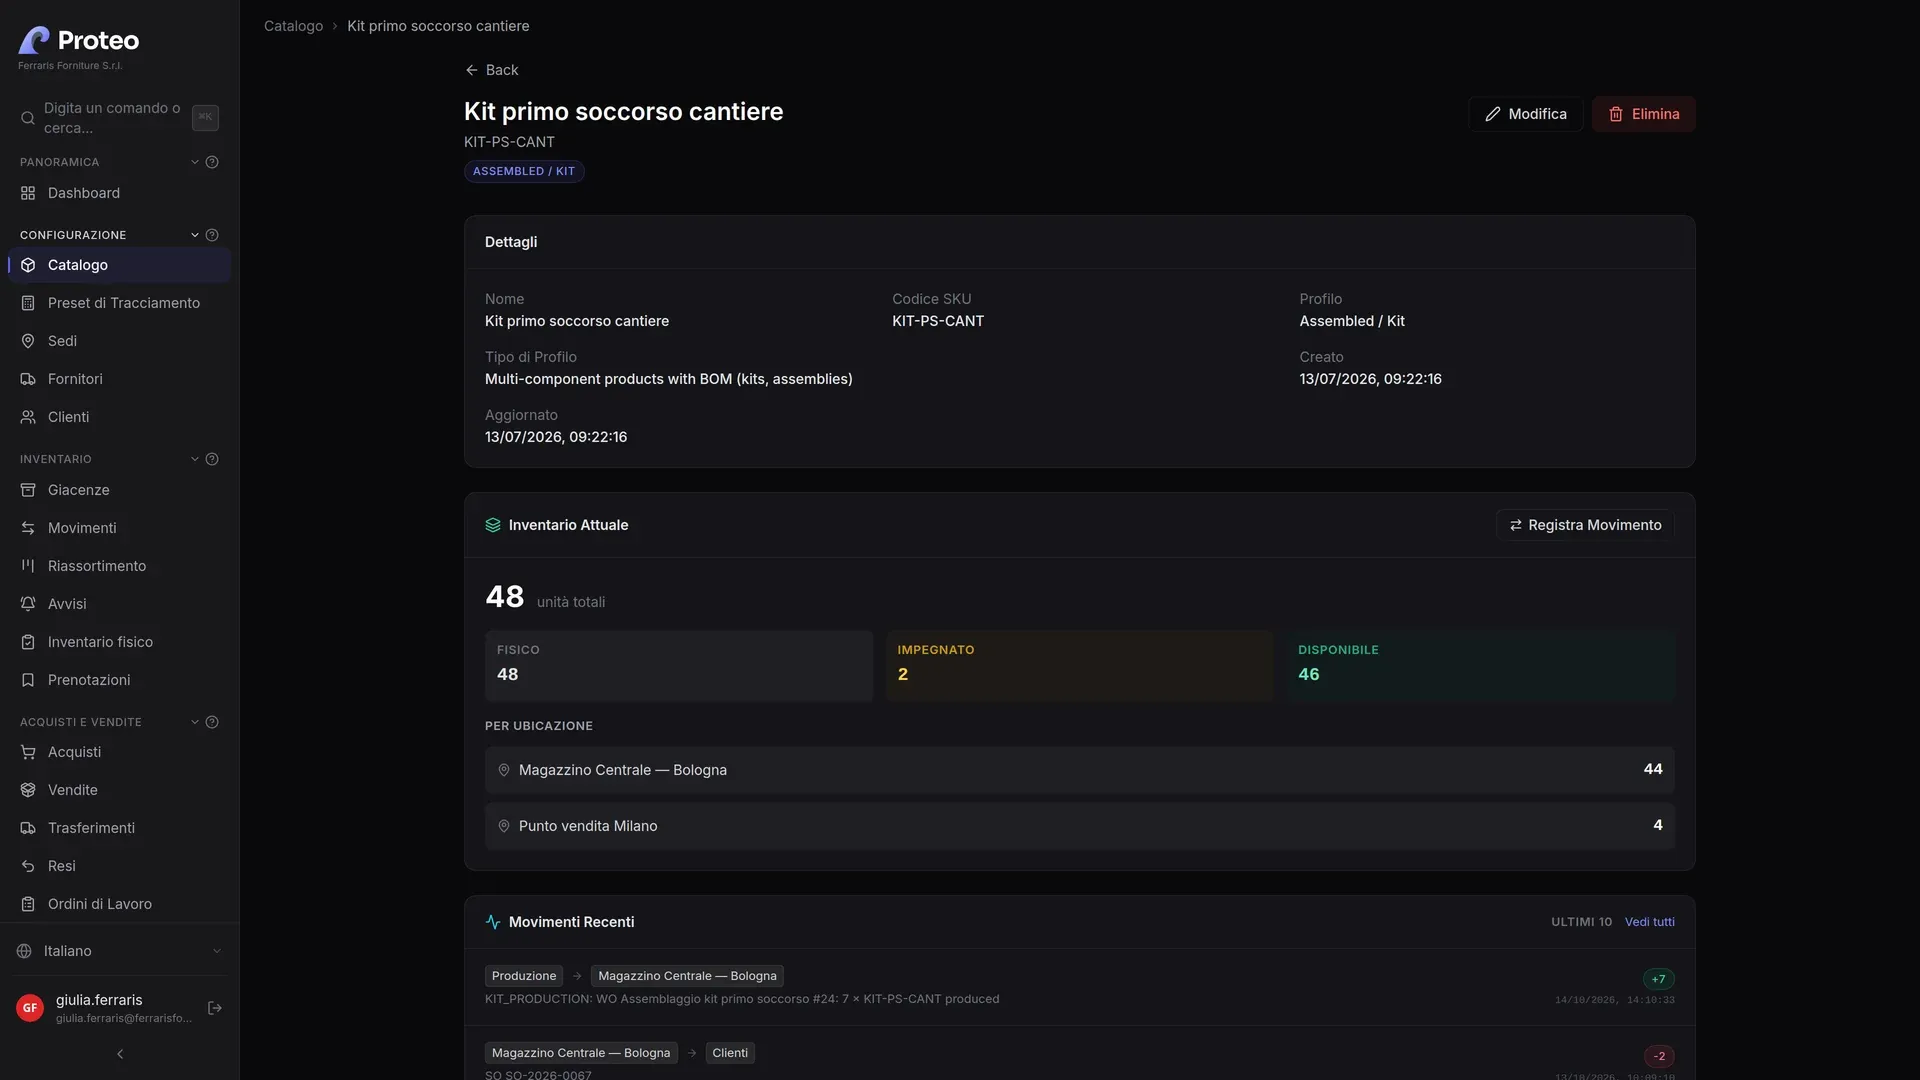Select the Magazzino Centrale — Bologna location row
This screenshot has width=1920, height=1080.
tap(1079, 770)
